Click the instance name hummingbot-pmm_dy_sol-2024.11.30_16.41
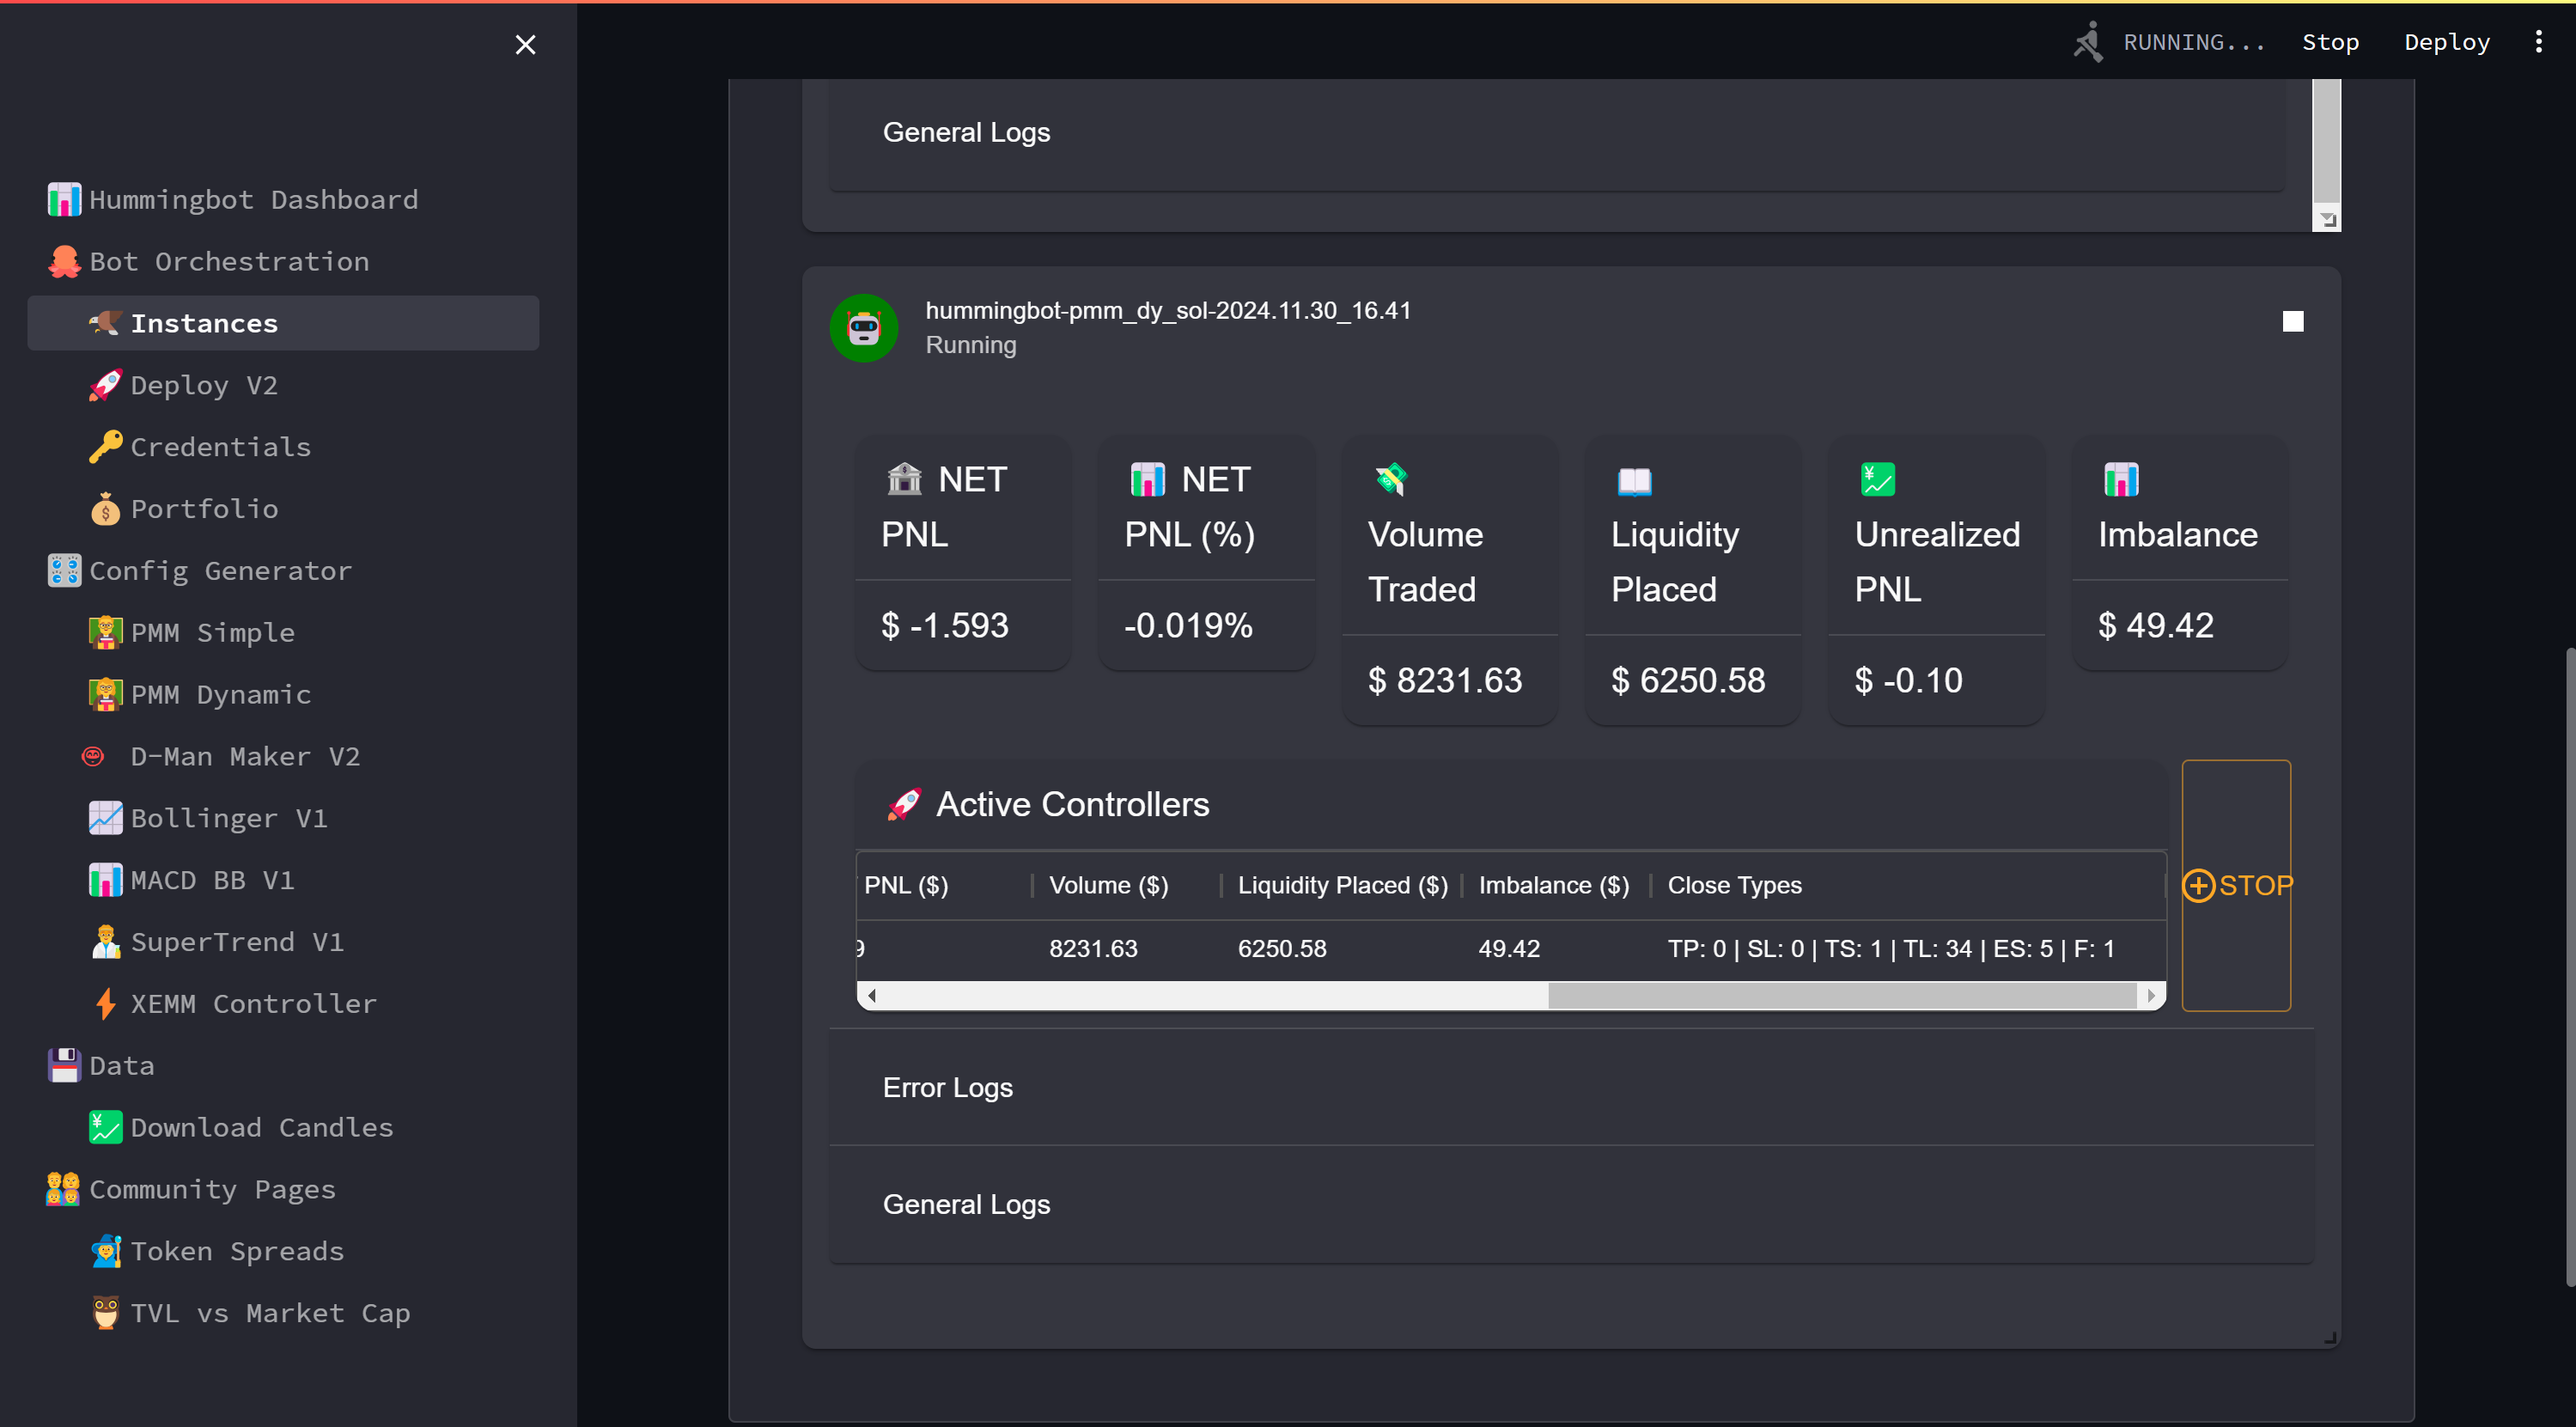 click(x=1168, y=311)
